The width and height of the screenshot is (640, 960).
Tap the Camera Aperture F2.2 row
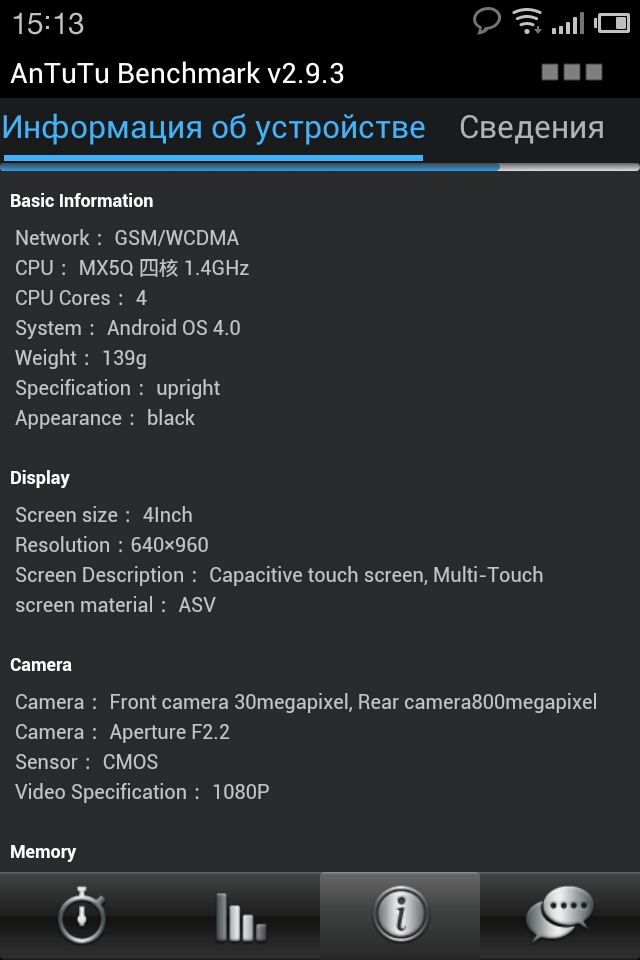(x=122, y=732)
